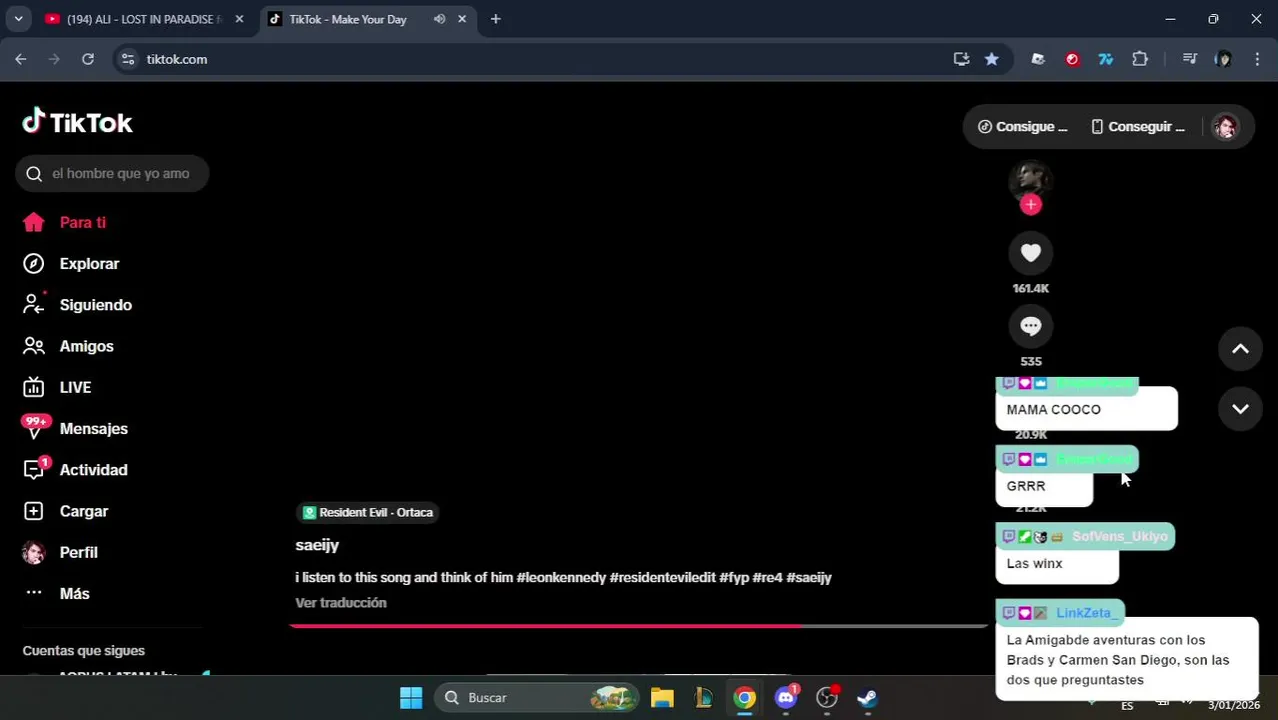Image resolution: width=1278 pixels, height=720 pixels.
Task: Expand the Más options menu
Action: [56, 593]
